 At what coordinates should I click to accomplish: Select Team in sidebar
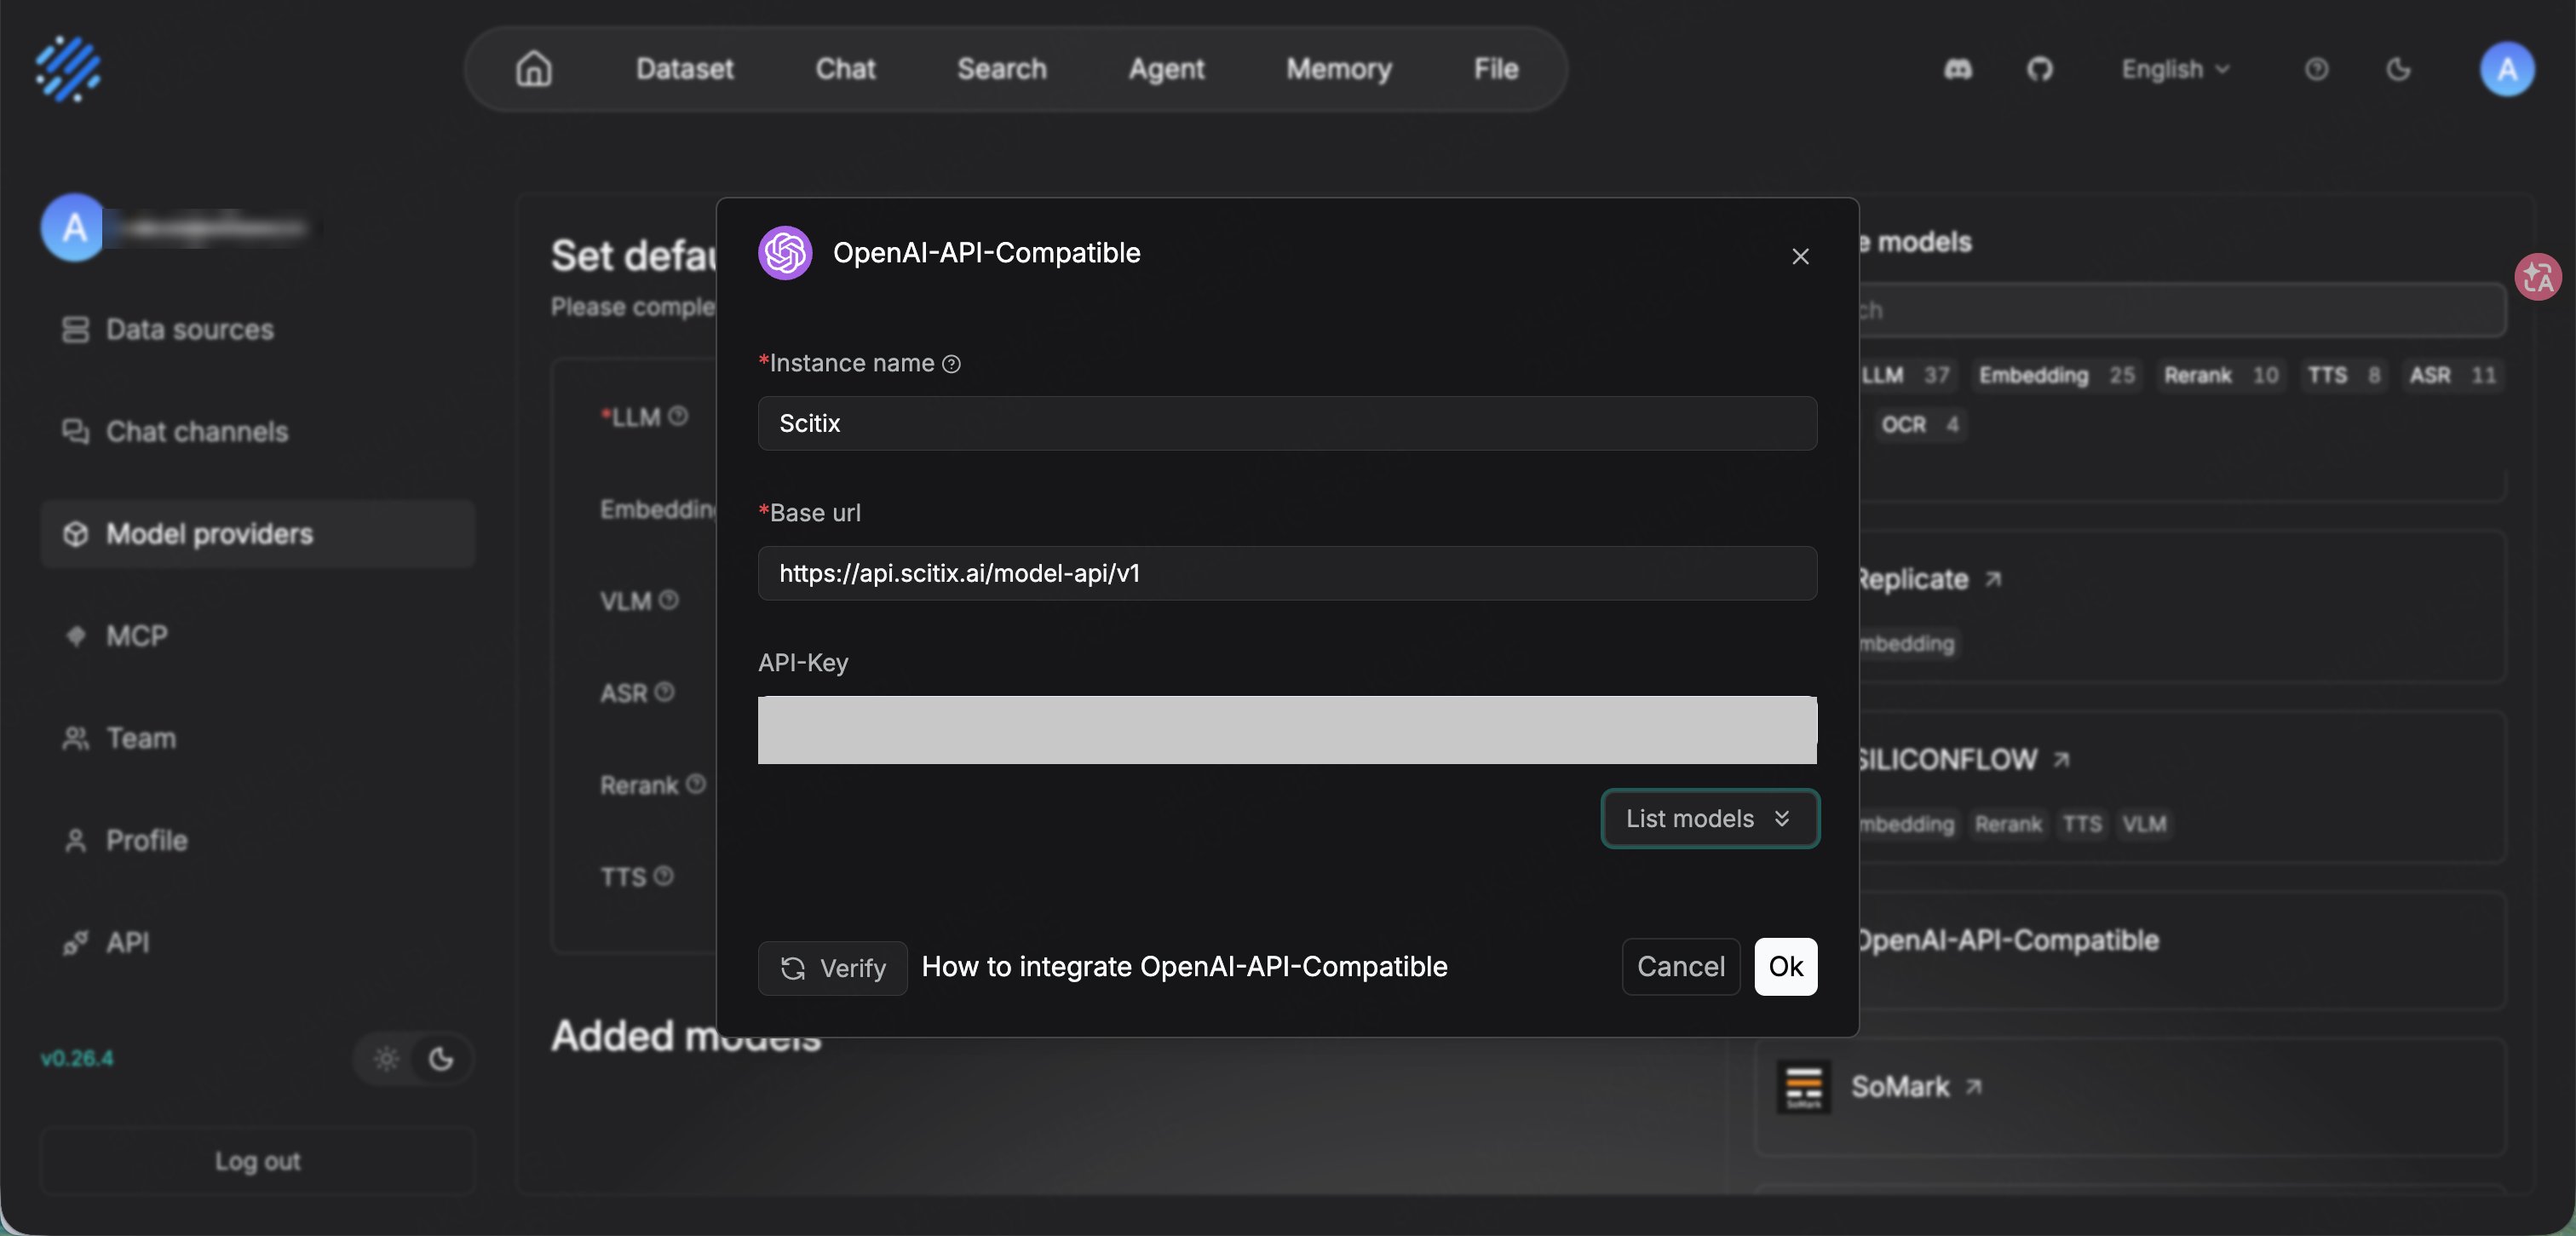pos(257,738)
